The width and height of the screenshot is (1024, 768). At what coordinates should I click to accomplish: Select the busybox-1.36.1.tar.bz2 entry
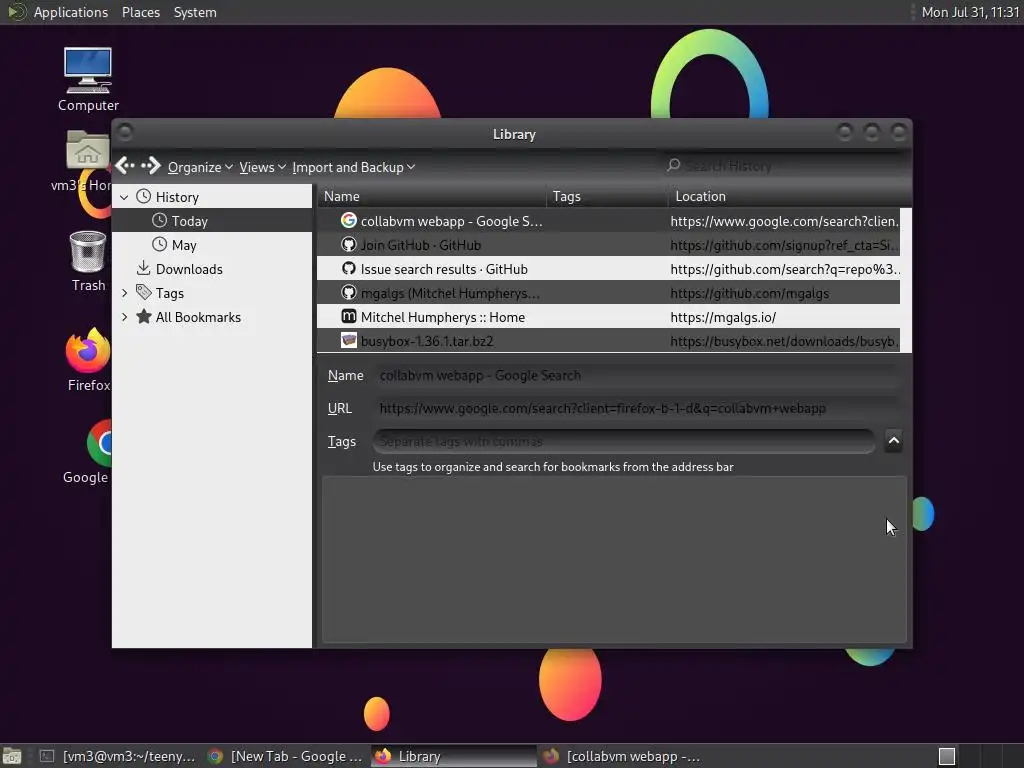[609, 341]
